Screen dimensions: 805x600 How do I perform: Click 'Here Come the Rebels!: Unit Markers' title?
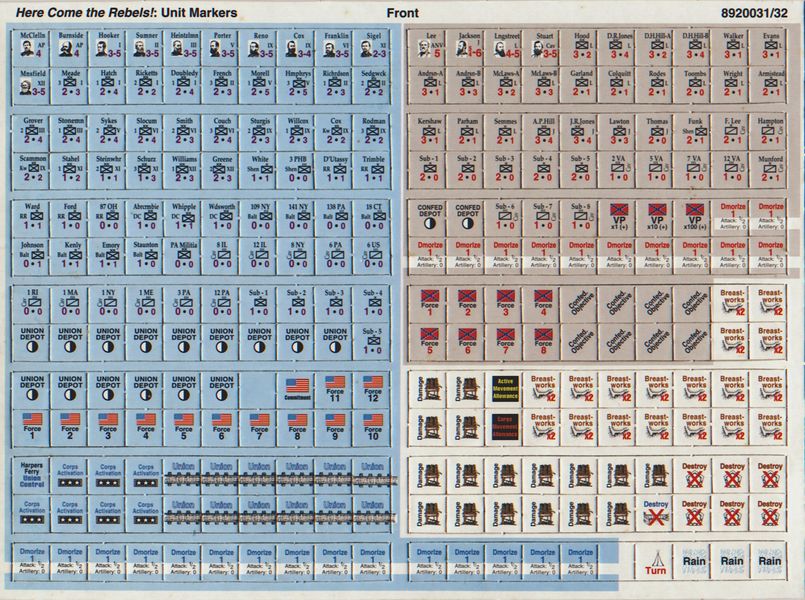coord(126,13)
